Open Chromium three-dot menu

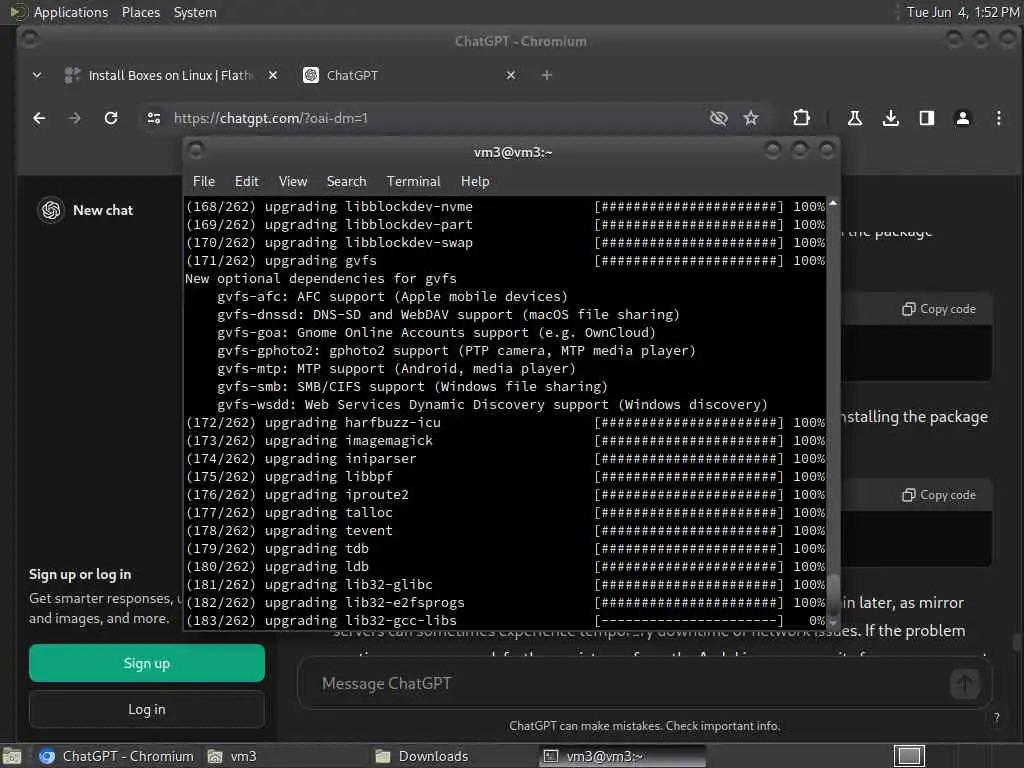(x=999, y=118)
